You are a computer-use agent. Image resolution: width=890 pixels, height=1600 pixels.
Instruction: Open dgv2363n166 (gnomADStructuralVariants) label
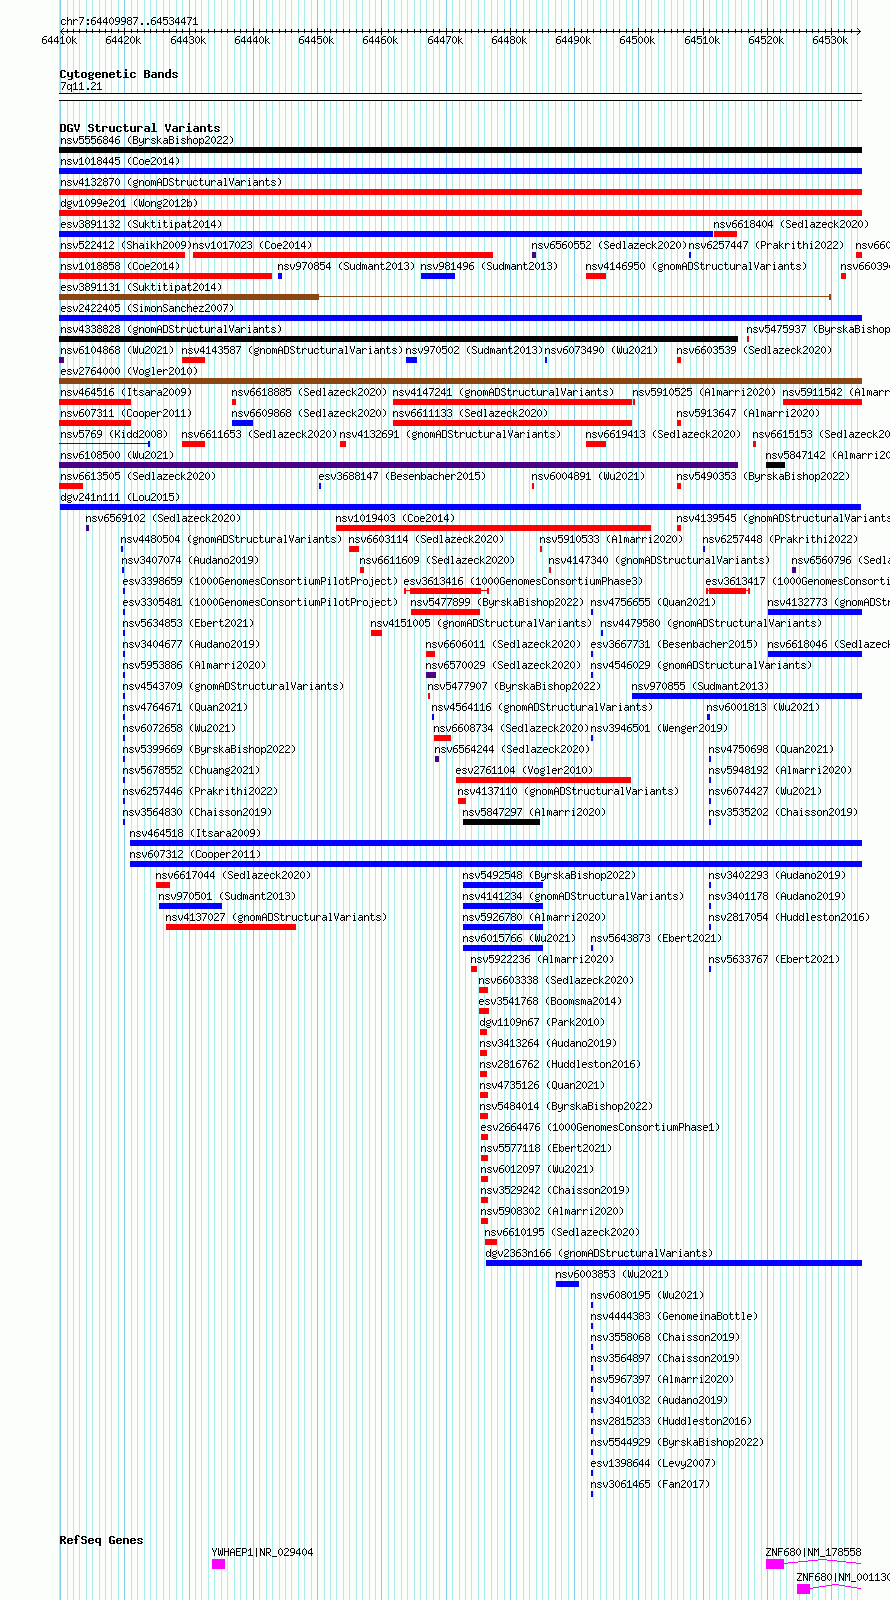coord(599,1253)
